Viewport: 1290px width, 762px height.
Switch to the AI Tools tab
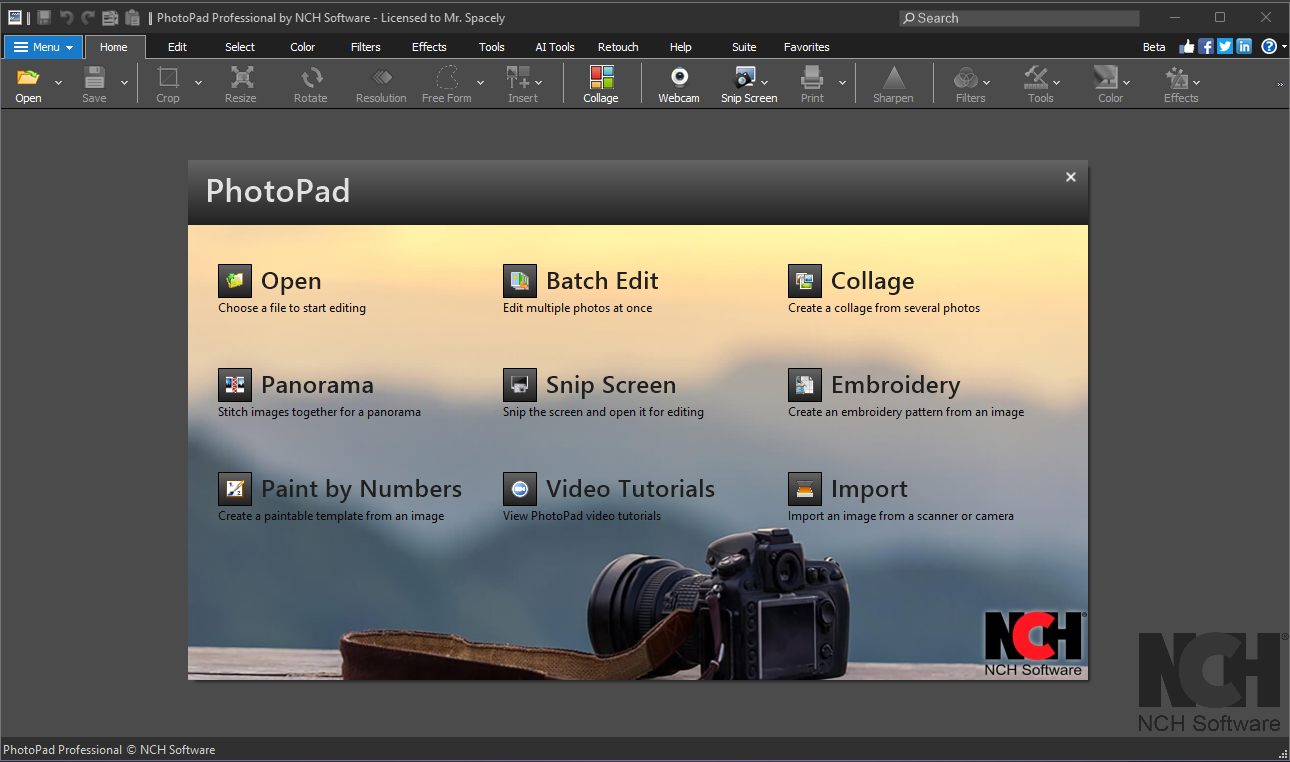click(555, 47)
